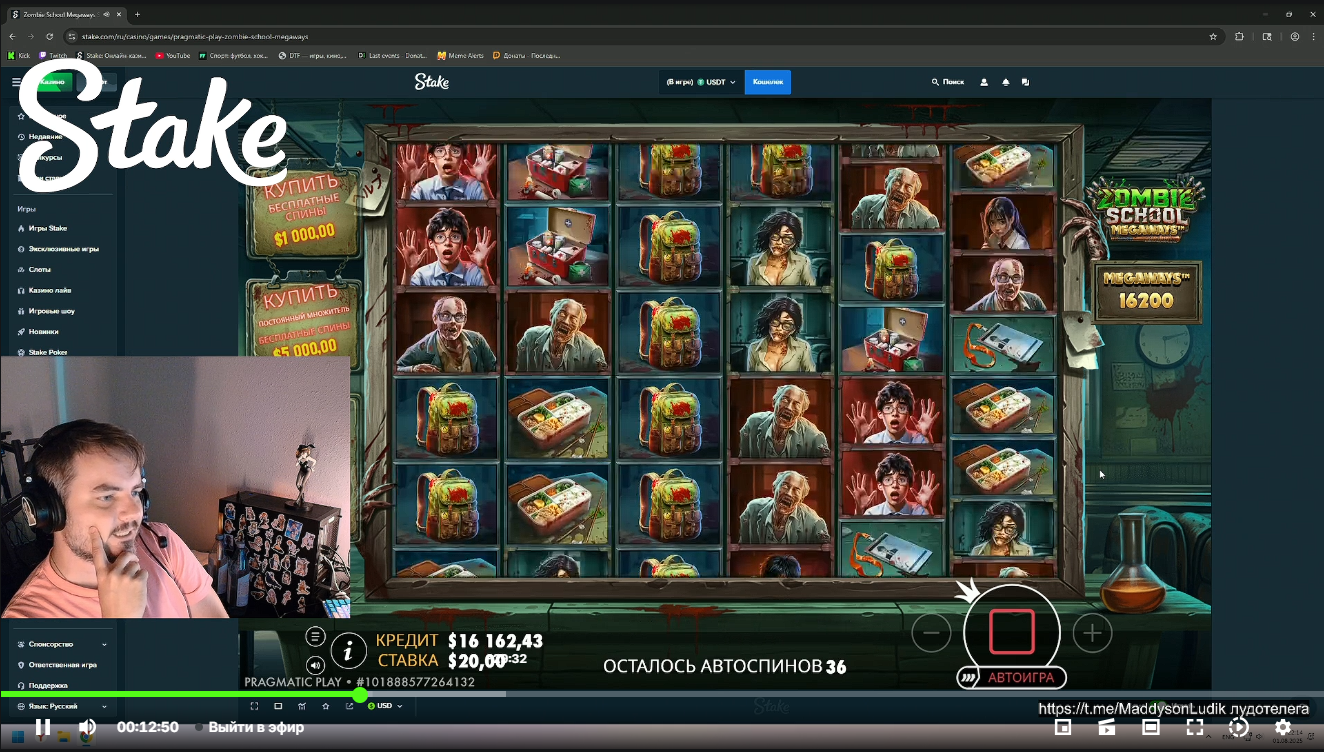The height and width of the screenshot is (752, 1324).
Task: Open the Windows Start button
Action: tap(17, 738)
